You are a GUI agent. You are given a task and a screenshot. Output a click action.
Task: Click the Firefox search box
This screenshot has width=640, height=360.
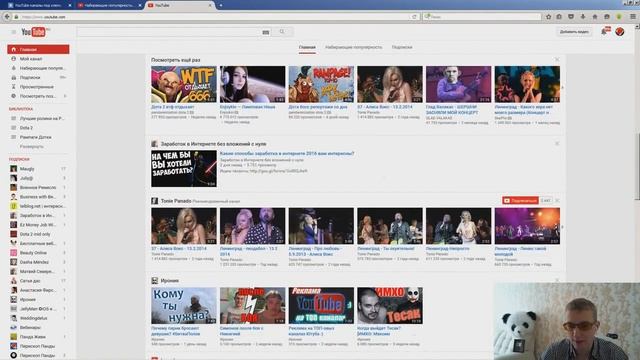pos(482,17)
